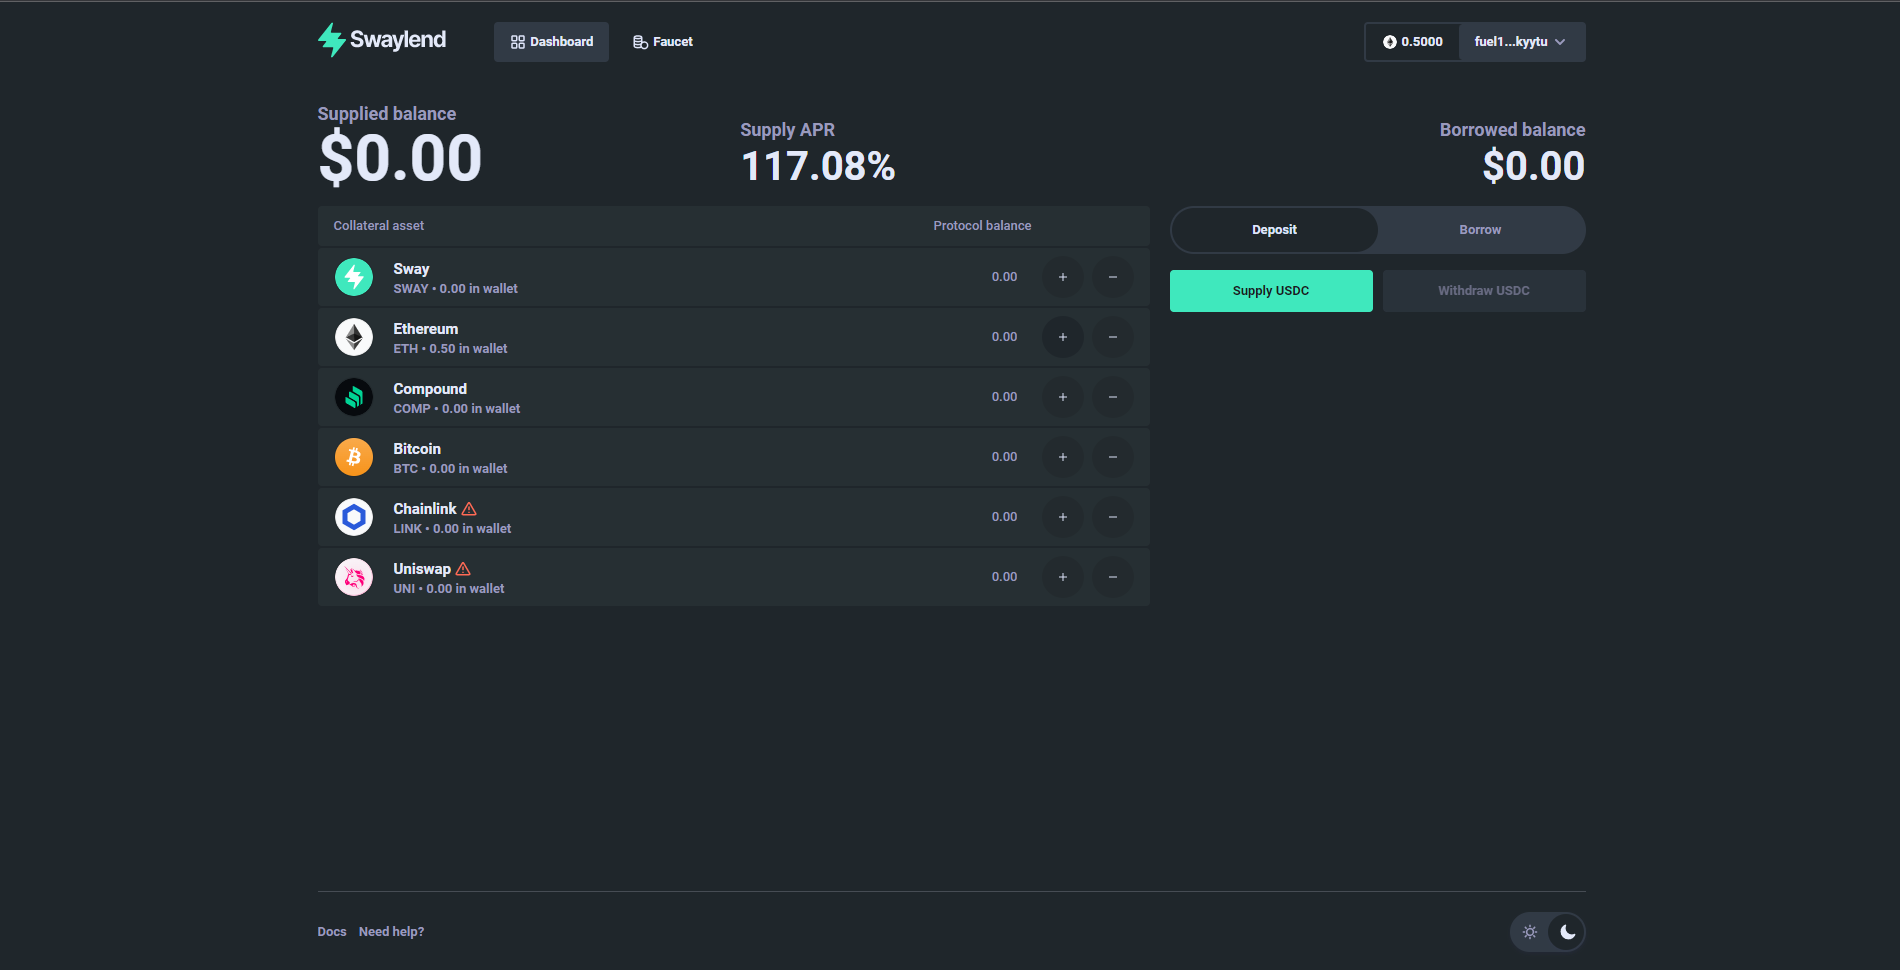Viewport: 1900px width, 970px height.
Task: Click the Sway protocol balance 0.00
Action: [1004, 277]
